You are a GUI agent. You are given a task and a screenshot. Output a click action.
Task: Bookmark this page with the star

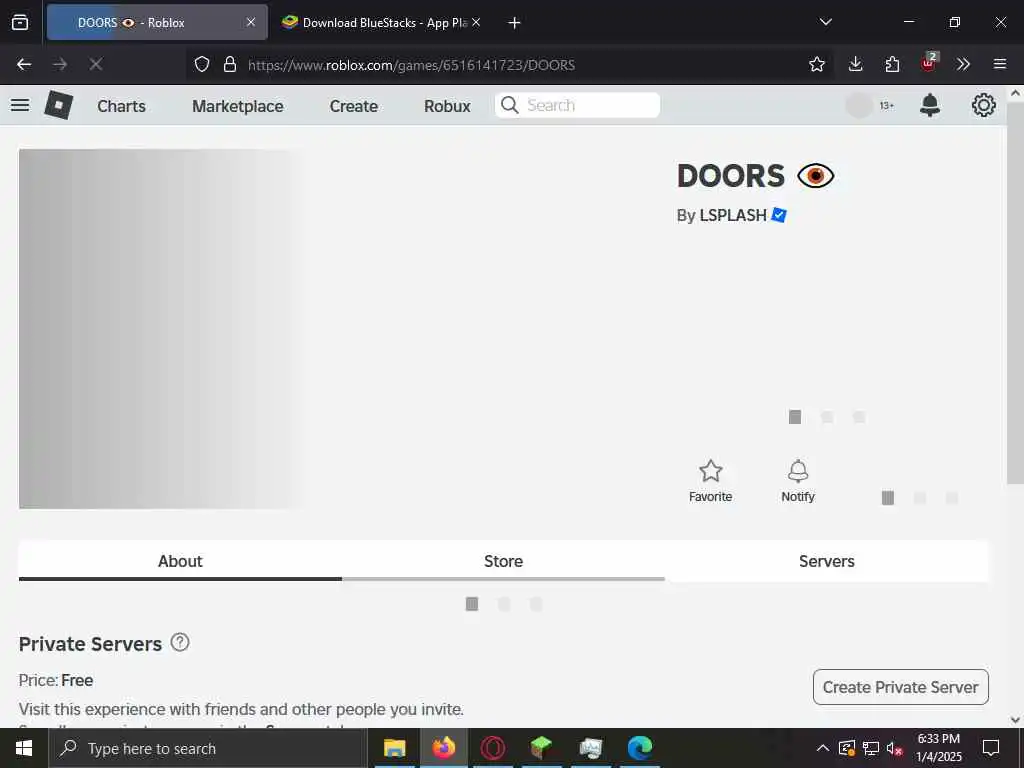(816, 64)
